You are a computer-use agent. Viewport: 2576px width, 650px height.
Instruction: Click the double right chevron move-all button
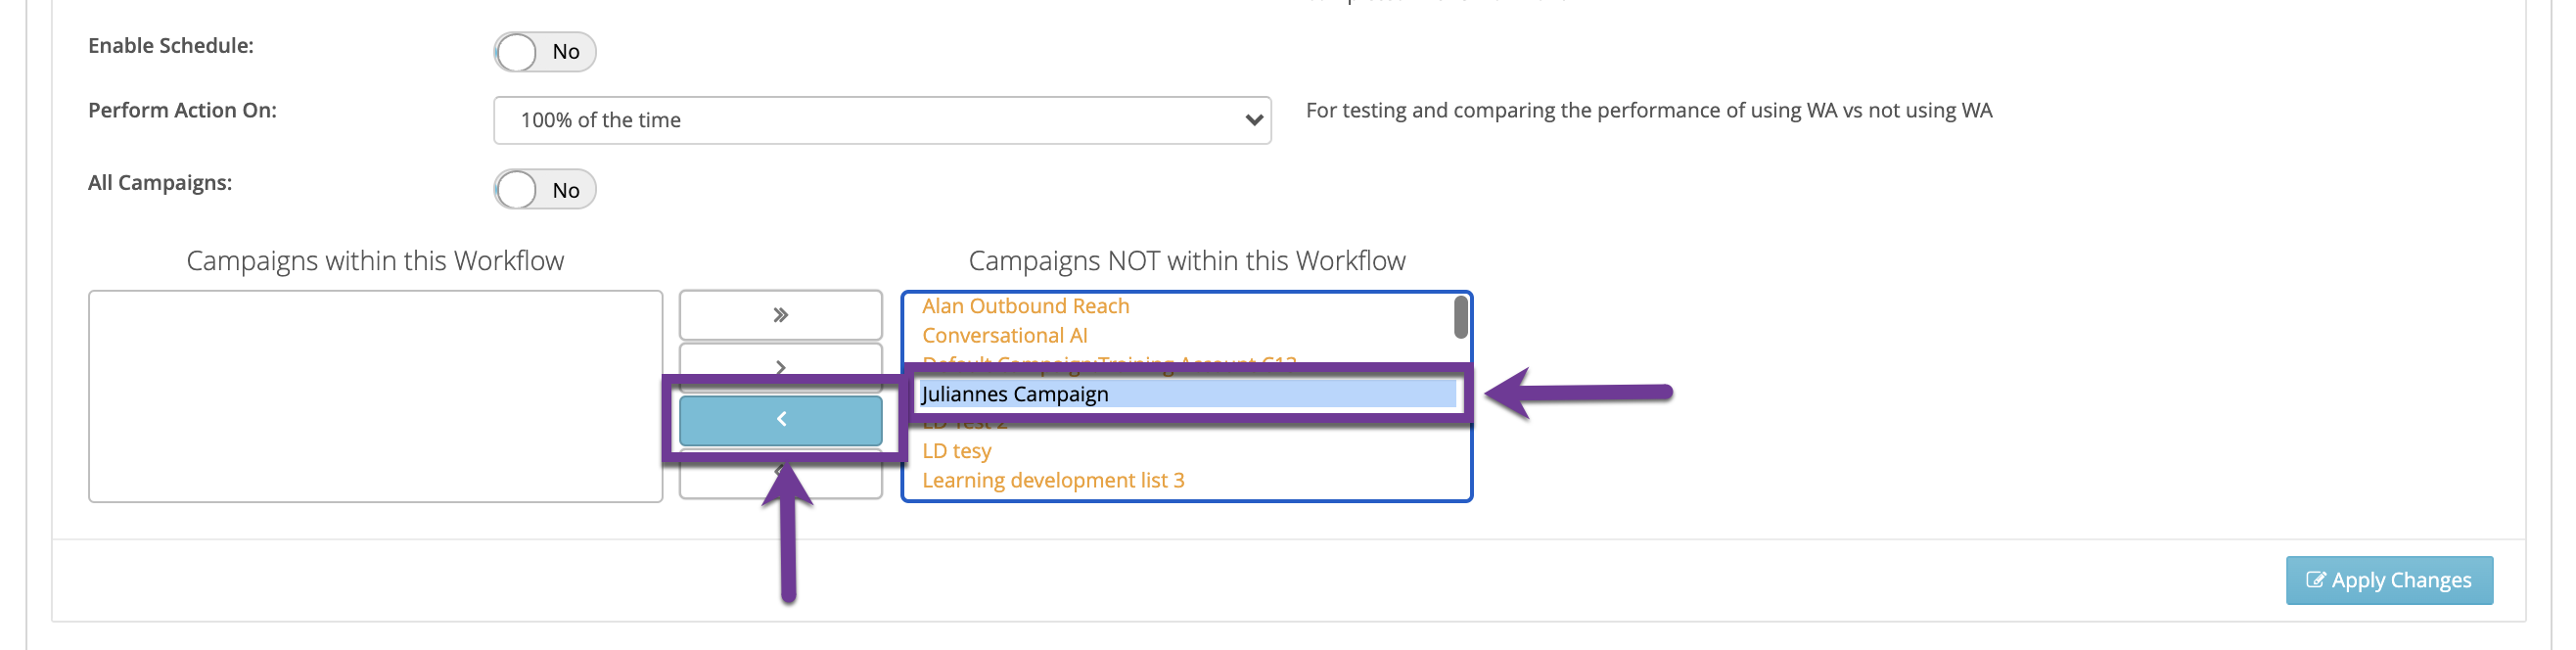(x=780, y=315)
